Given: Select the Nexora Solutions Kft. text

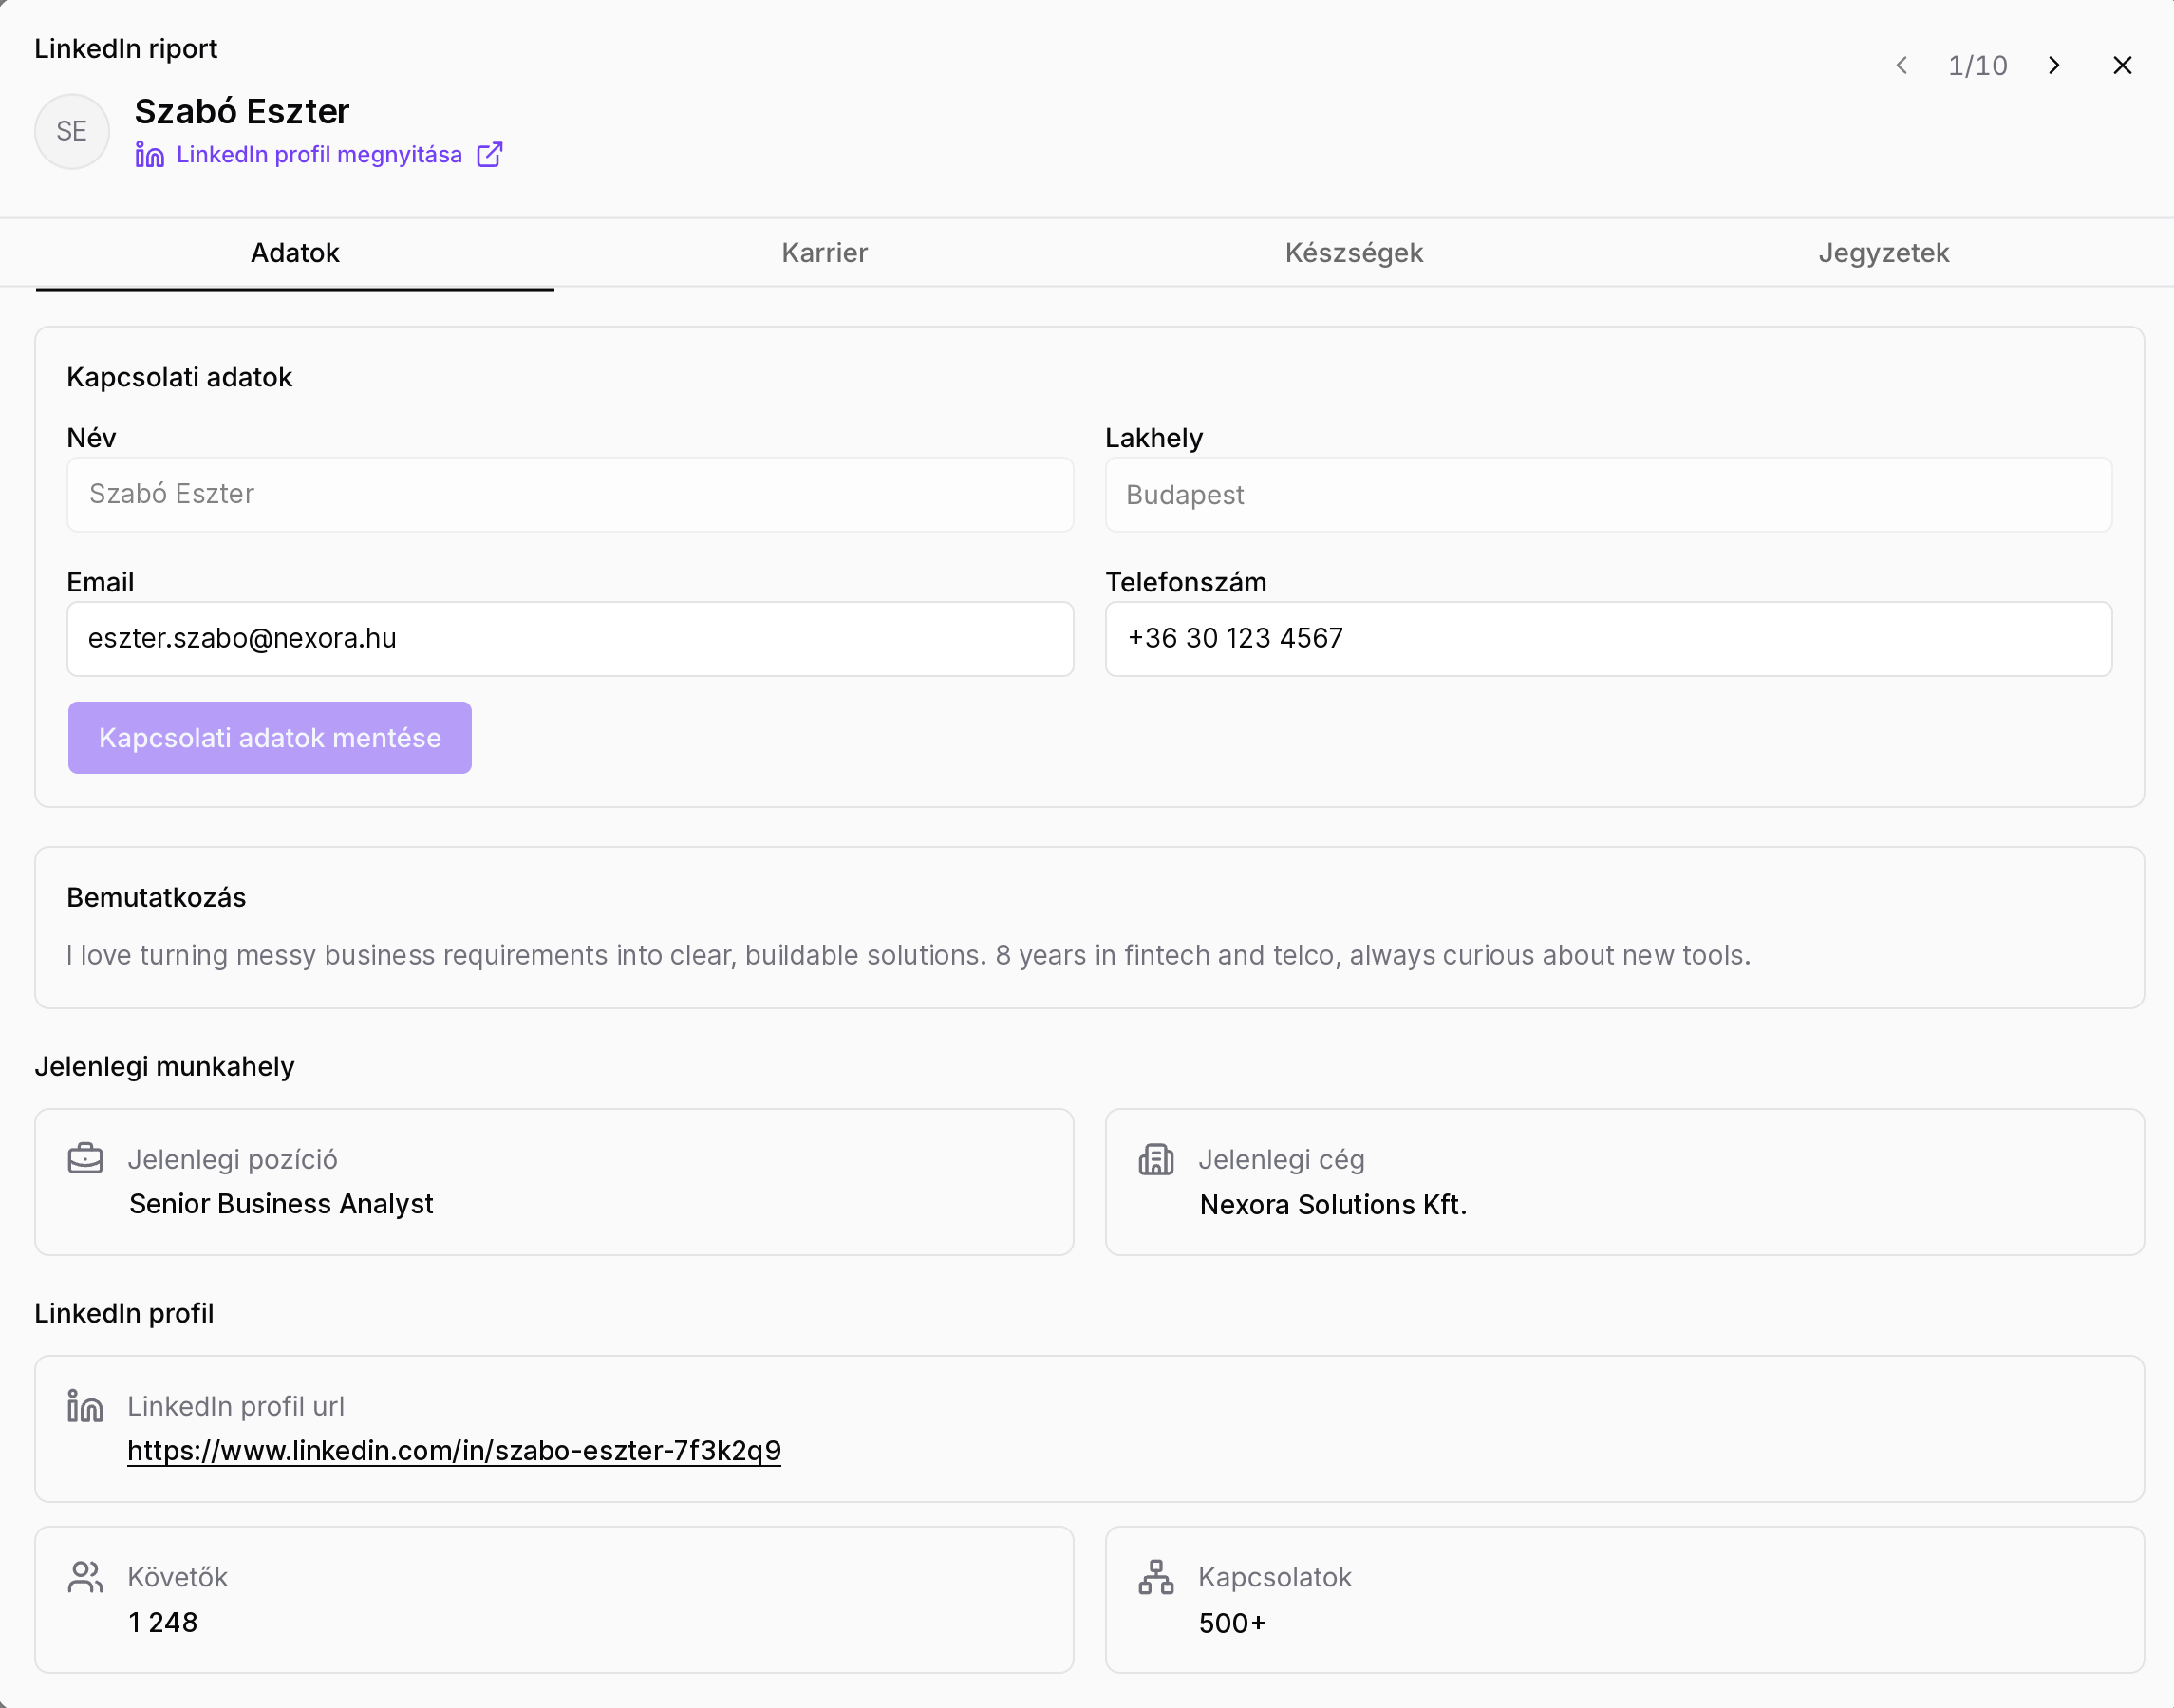Looking at the screenshot, I should click(1333, 1205).
